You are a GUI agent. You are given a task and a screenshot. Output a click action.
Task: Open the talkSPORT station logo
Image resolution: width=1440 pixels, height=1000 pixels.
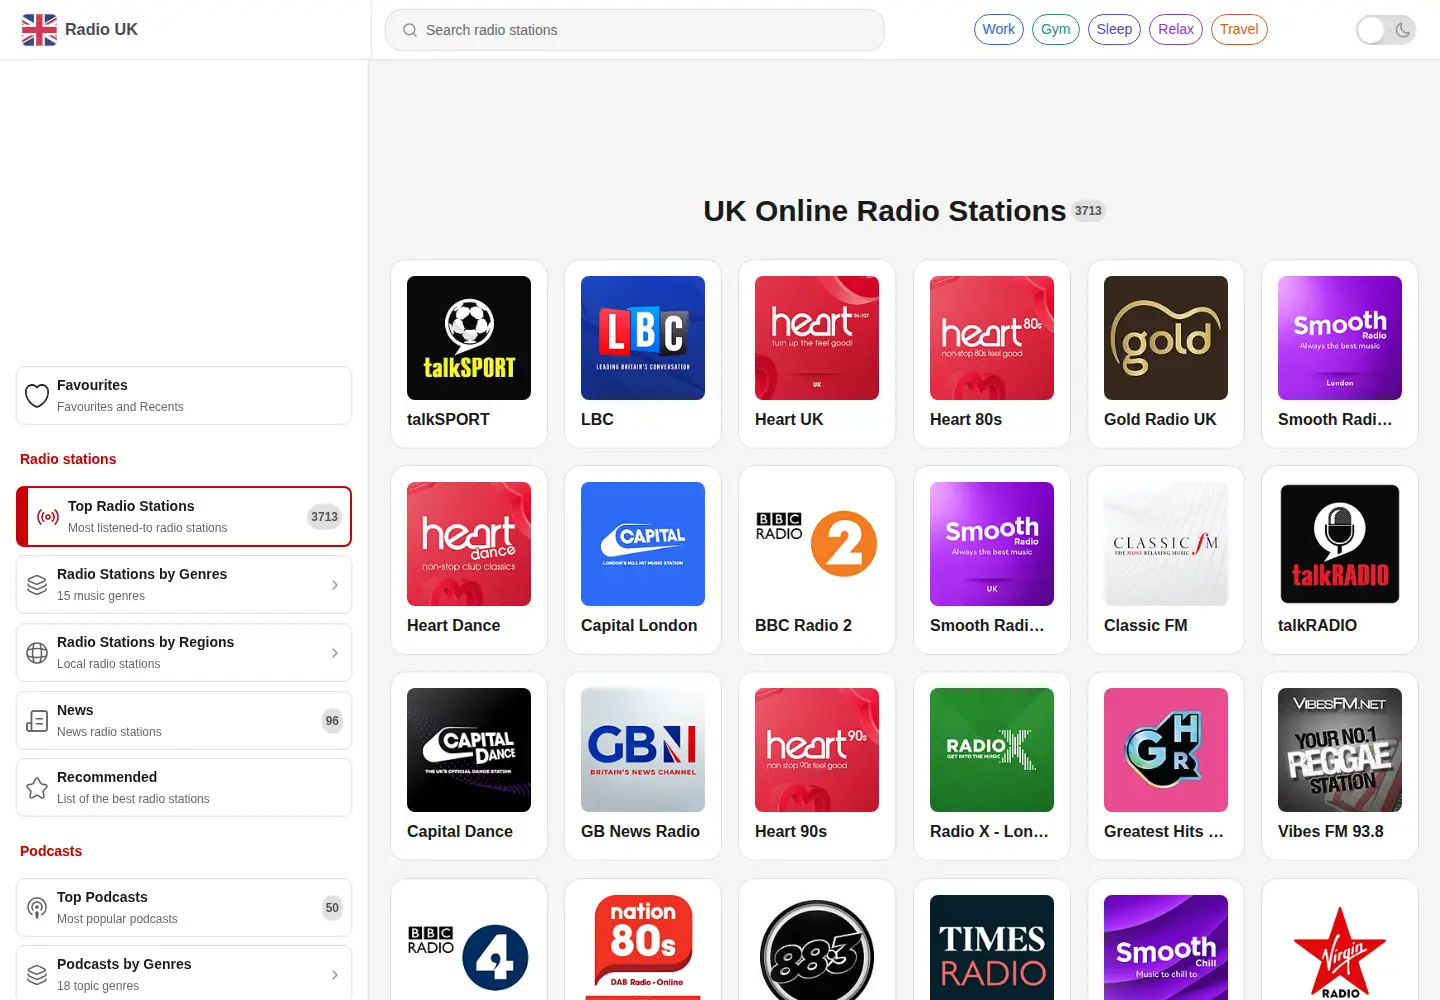(469, 338)
